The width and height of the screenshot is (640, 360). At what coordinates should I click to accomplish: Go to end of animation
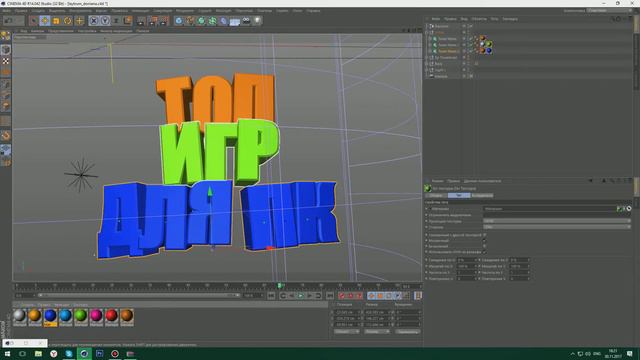tap(330, 296)
